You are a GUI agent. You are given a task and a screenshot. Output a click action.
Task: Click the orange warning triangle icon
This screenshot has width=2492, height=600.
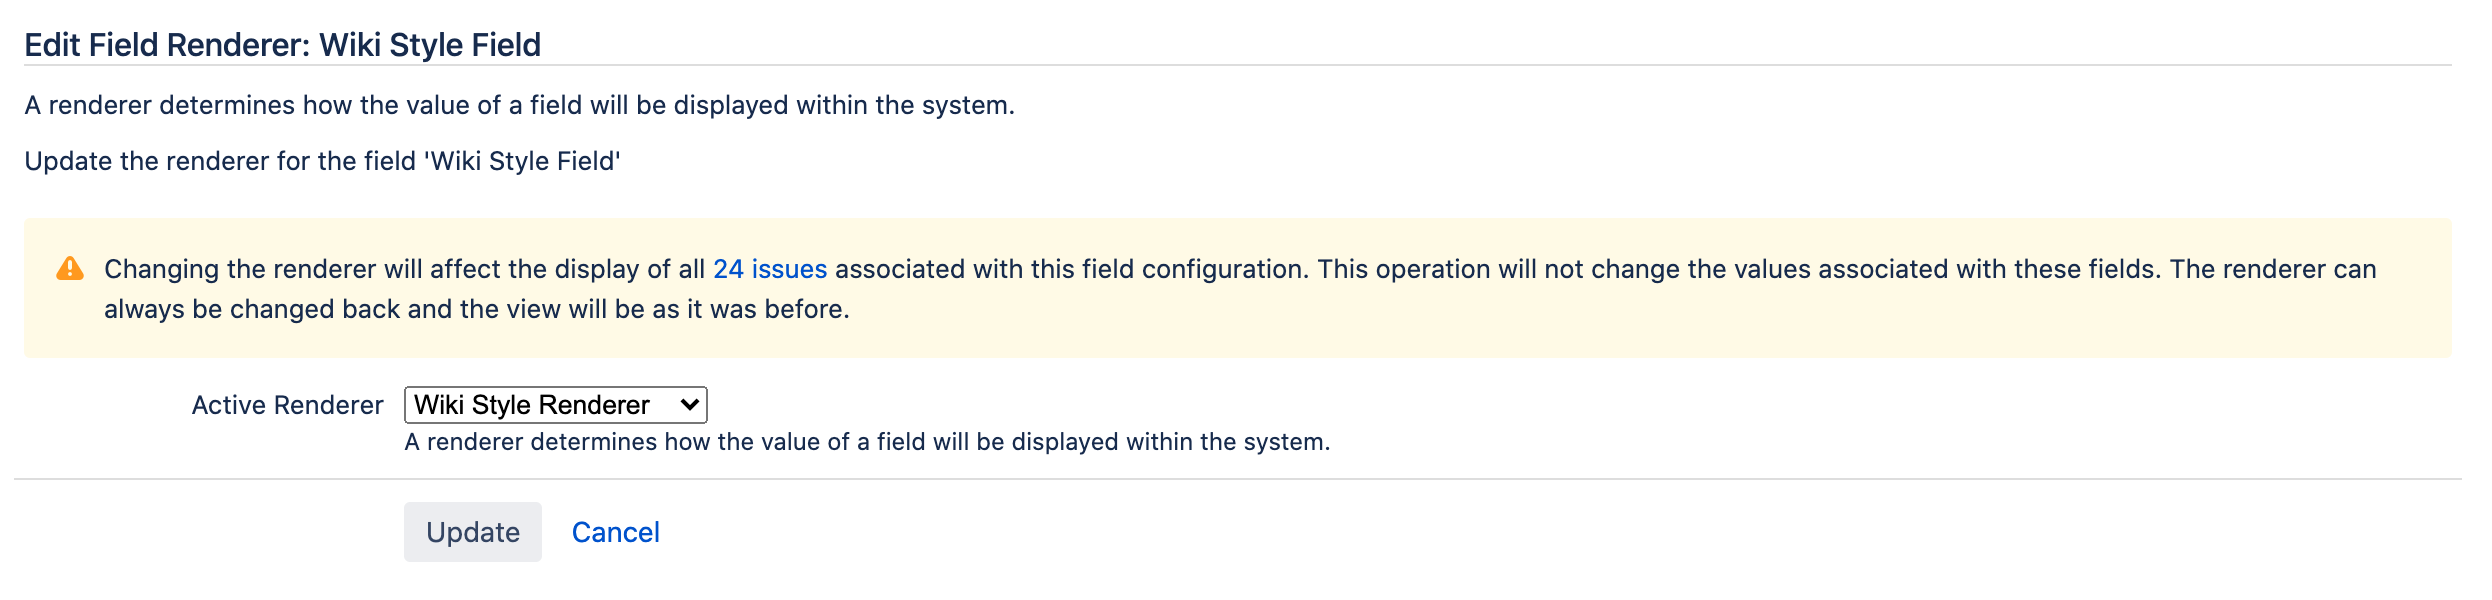pos(70,269)
